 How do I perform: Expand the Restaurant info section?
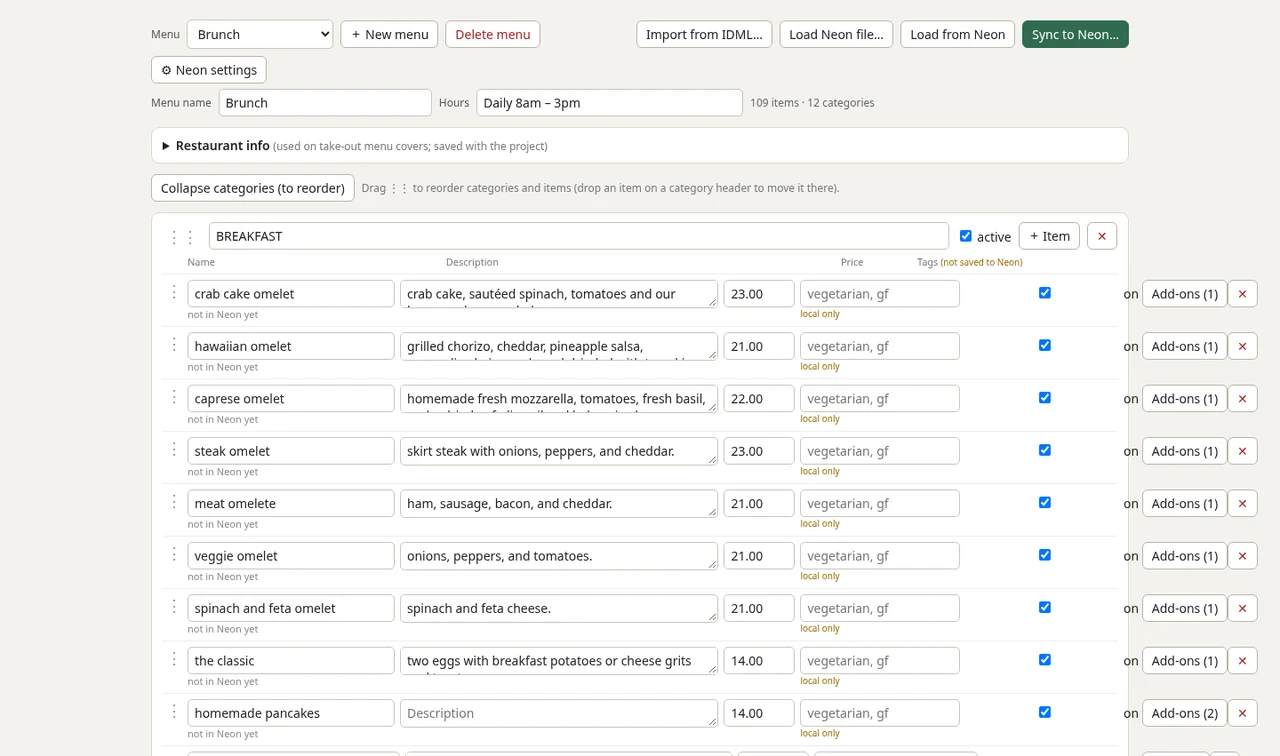(640, 146)
